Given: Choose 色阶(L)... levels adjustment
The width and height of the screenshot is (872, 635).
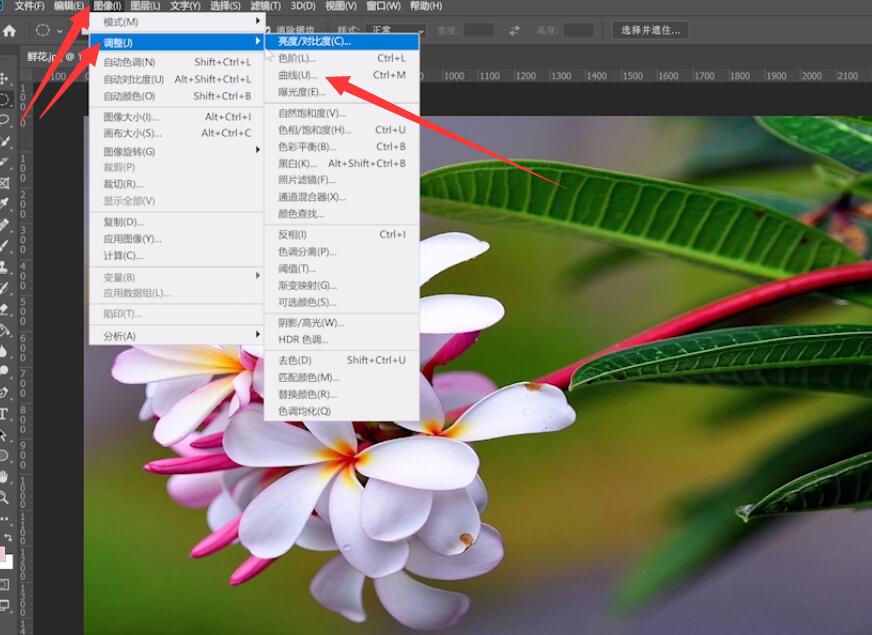Looking at the screenshot, I should 341,58.
